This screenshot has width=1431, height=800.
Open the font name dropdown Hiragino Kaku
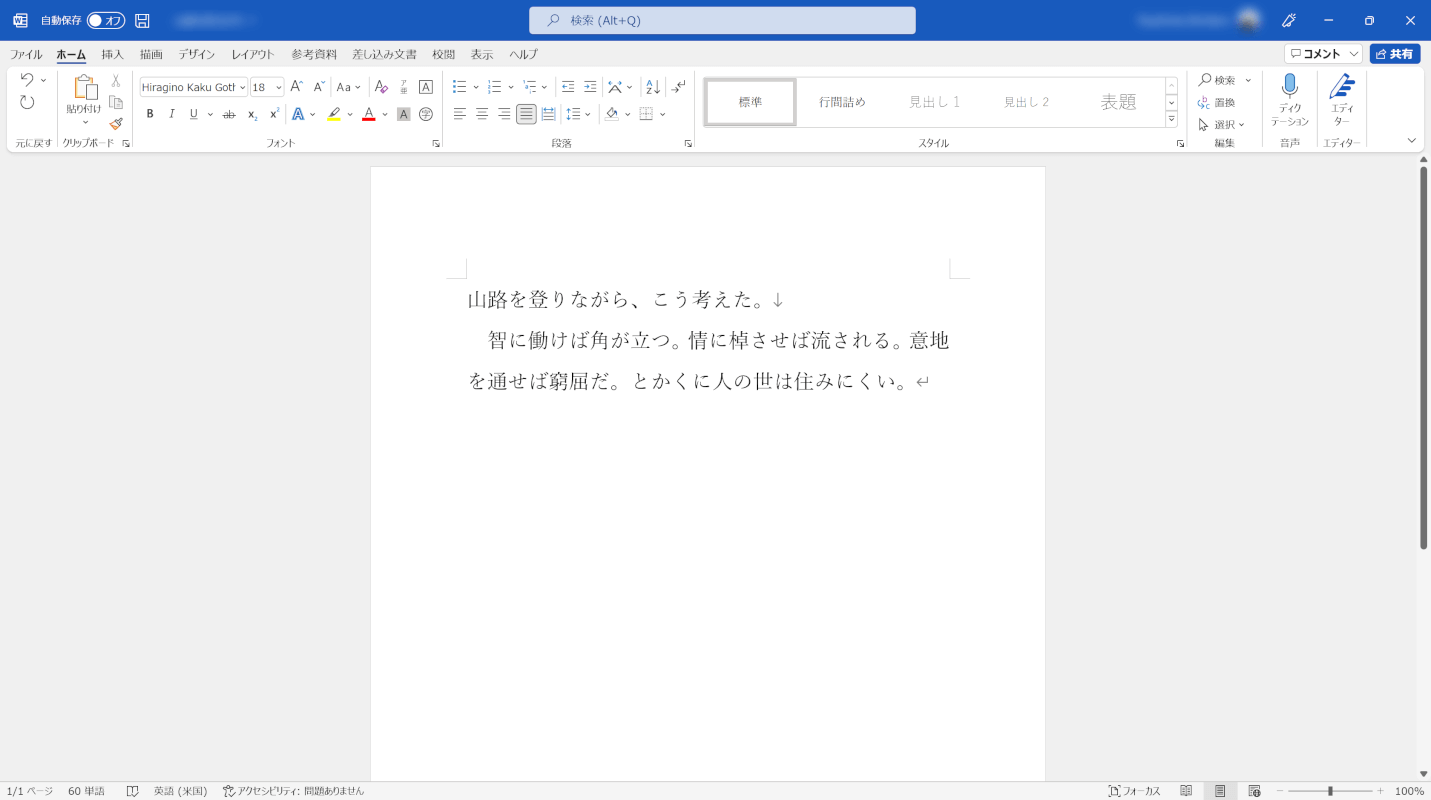click(243, 87)
